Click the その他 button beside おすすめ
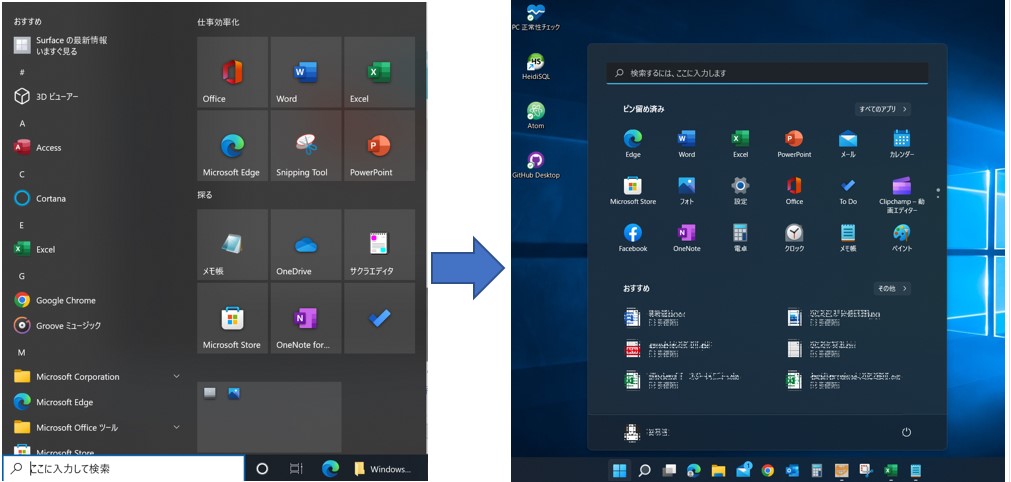 (892, 288)
